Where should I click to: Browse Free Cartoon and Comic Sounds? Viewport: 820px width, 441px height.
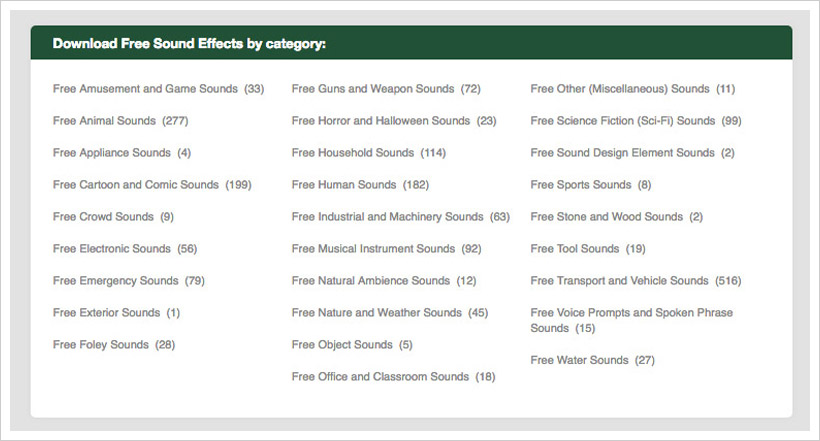click(135, 185)
